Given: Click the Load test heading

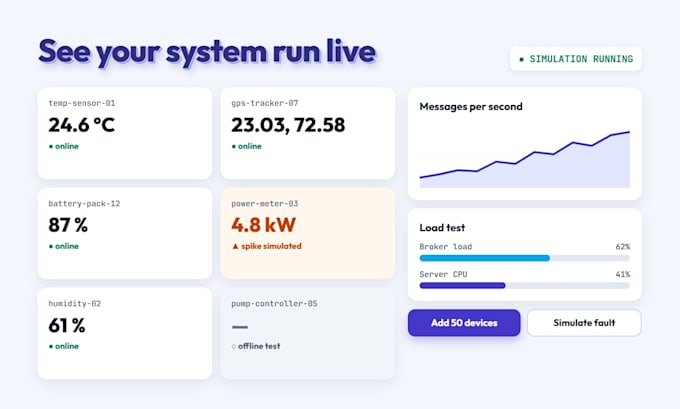Looking at the screenshot, I should pyautogui.click(x=442, y=228).
